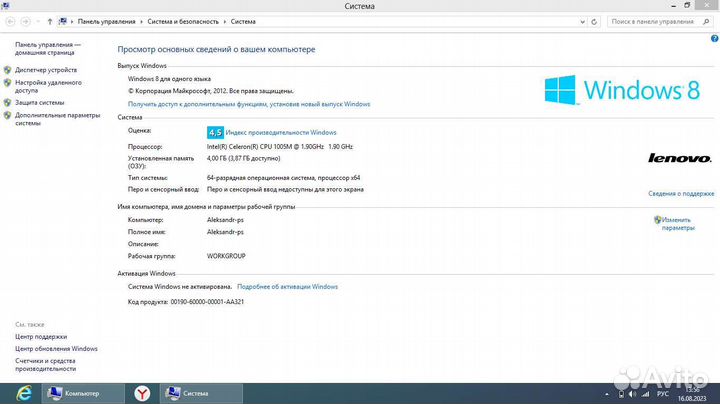
Task: Open 'Подробнее об активации Windows' link
Action: [x=287, y=286]
